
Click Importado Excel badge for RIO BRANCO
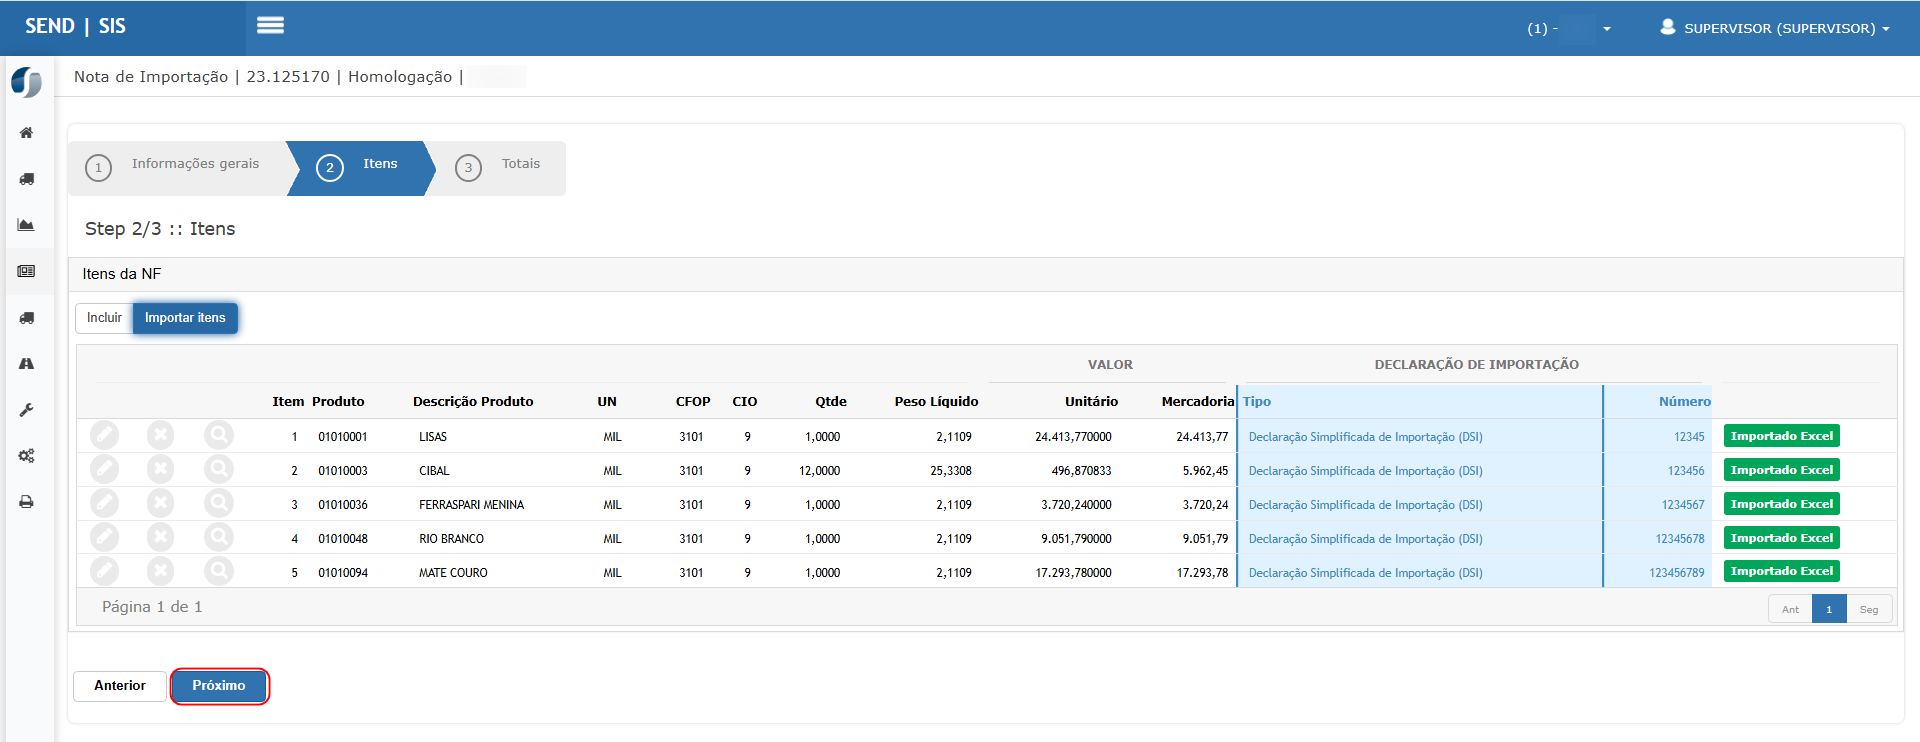coord(1781,538)
